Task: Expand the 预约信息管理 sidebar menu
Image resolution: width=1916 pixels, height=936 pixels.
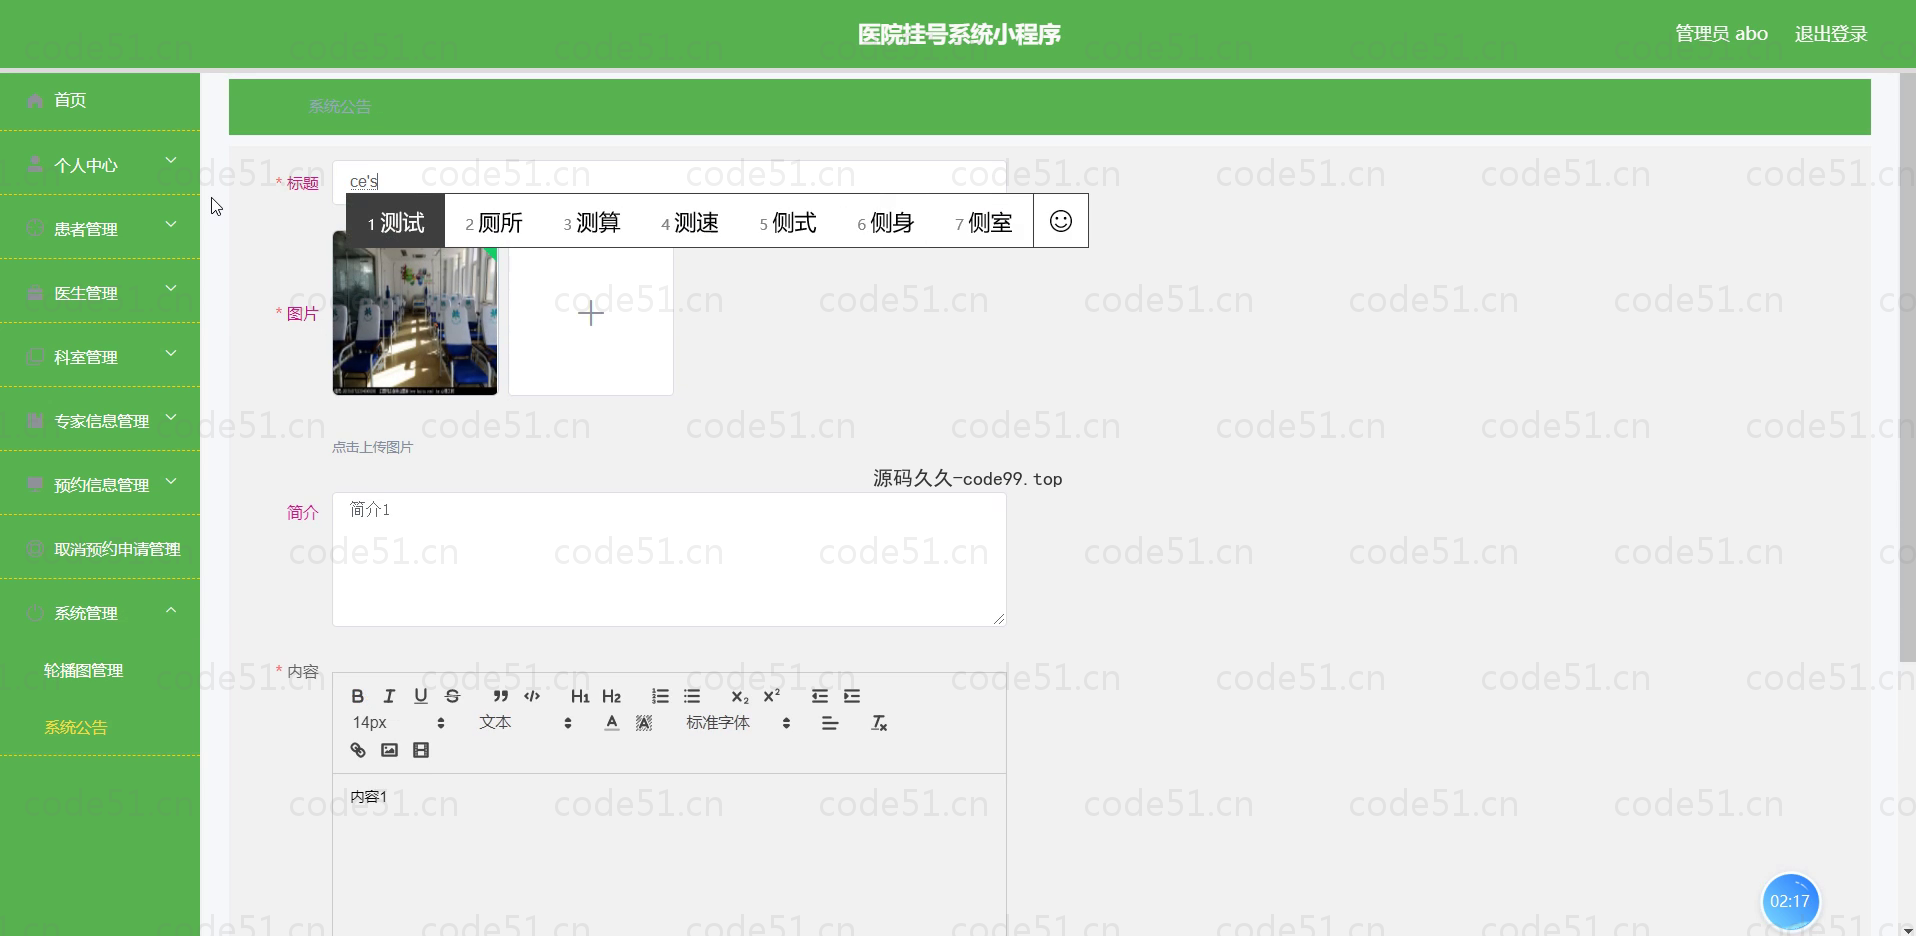Action: point(100,484)
